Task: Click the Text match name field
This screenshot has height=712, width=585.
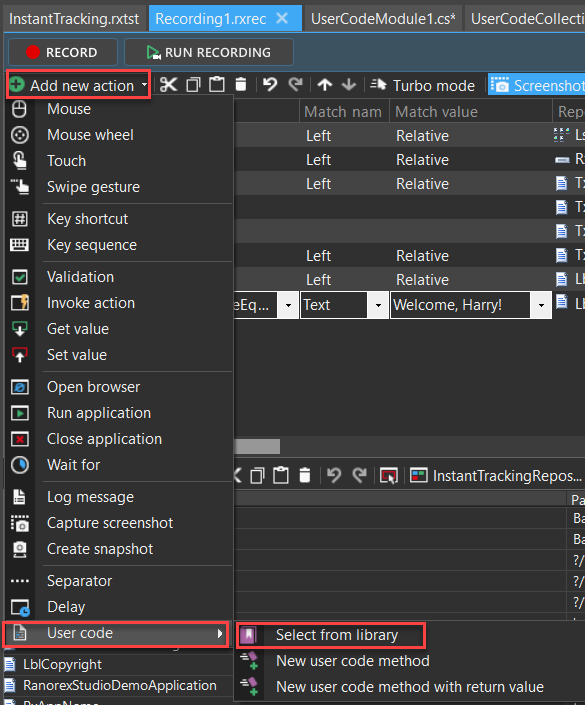Action: pos(333,305)
